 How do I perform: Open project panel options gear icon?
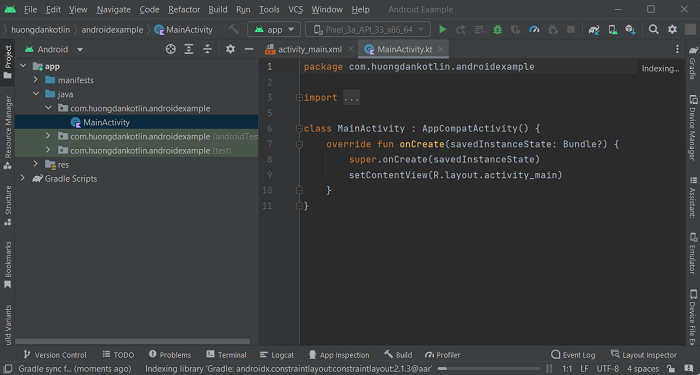coord(230,49)
